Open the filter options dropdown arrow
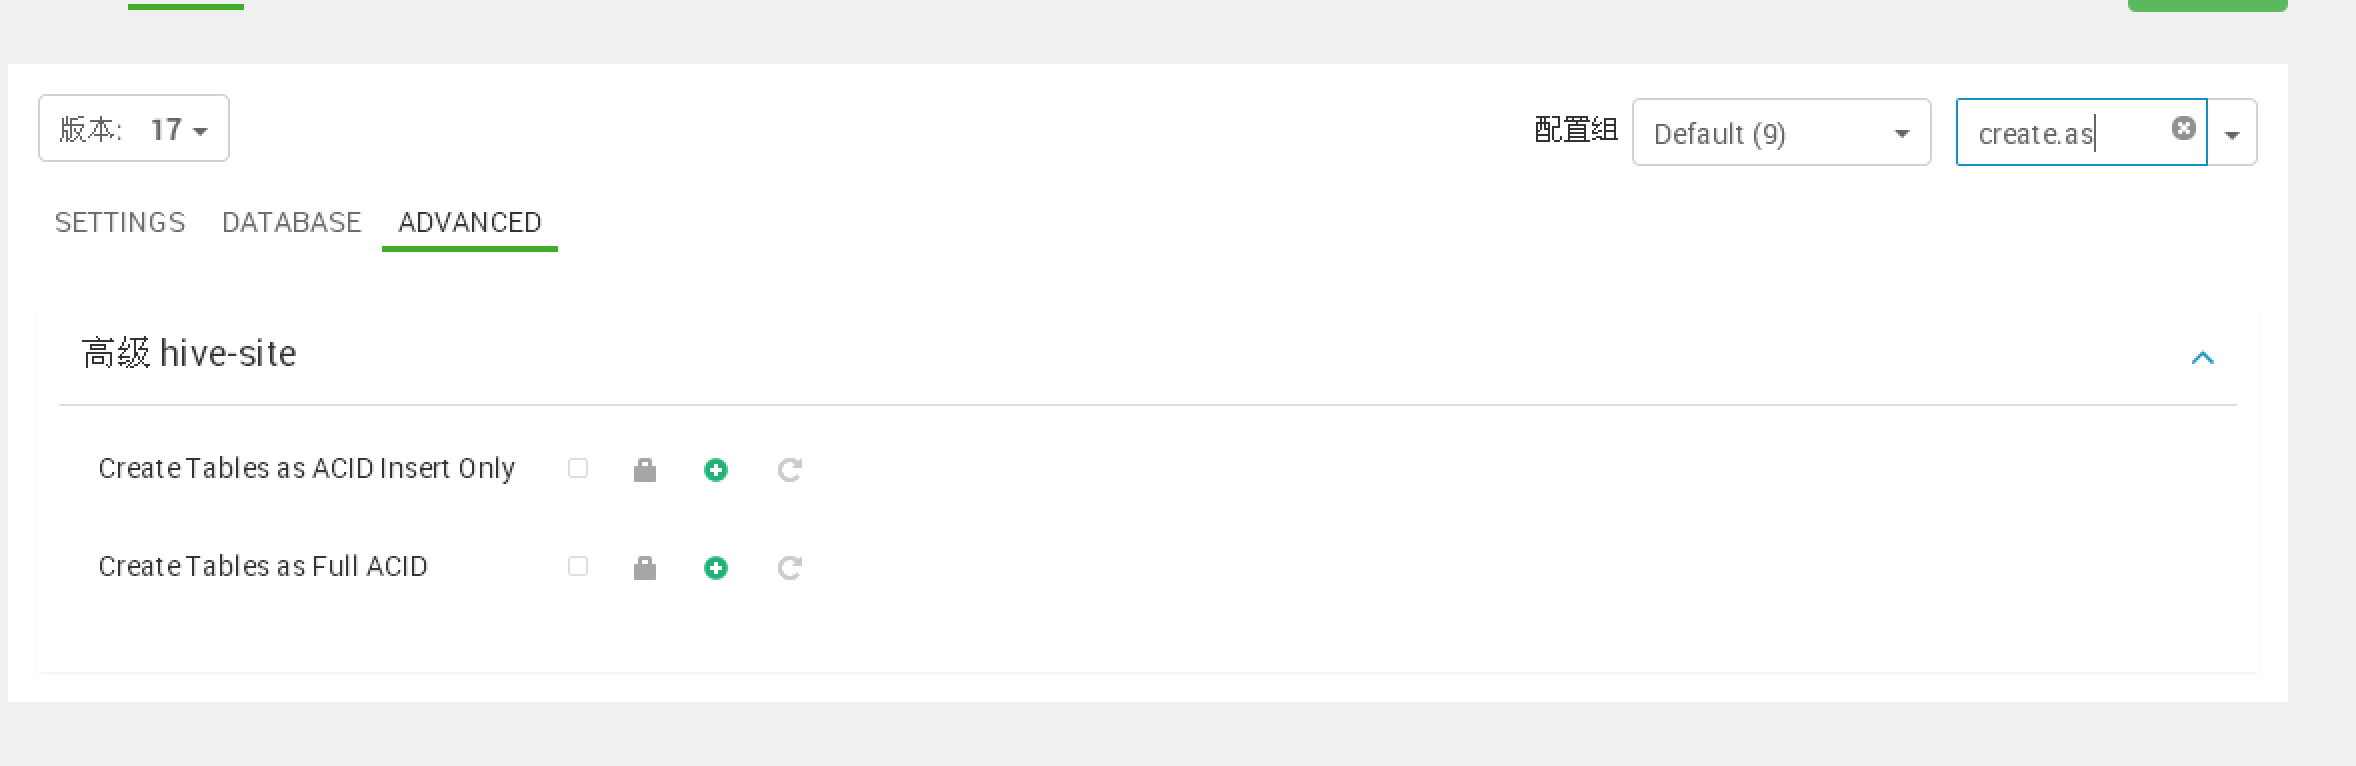This screenshot has height=766, width=2356. point(2232,132)
